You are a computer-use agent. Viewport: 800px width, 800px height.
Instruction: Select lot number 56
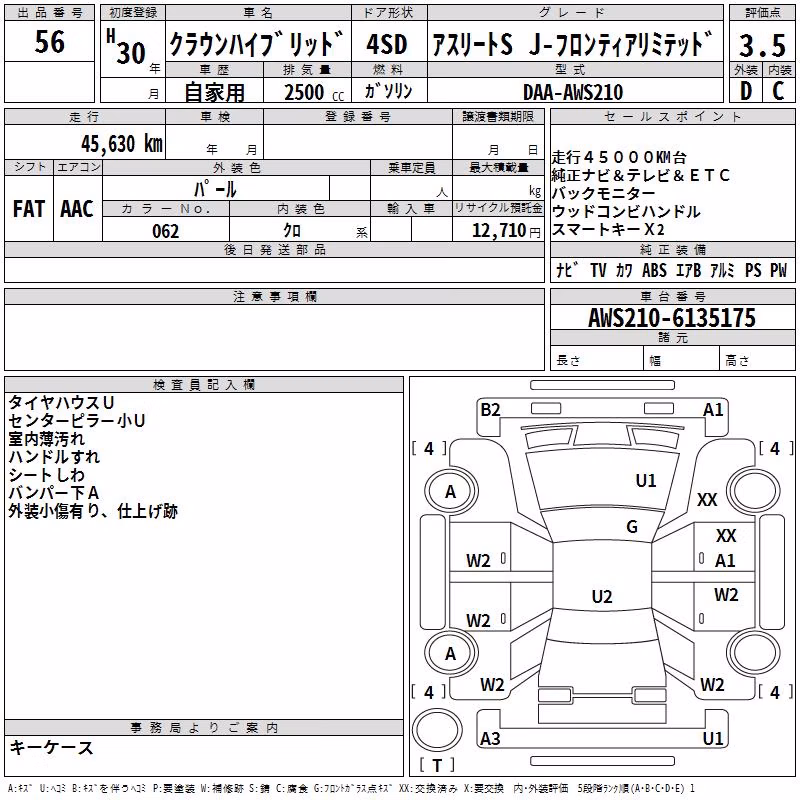[49, 41]
